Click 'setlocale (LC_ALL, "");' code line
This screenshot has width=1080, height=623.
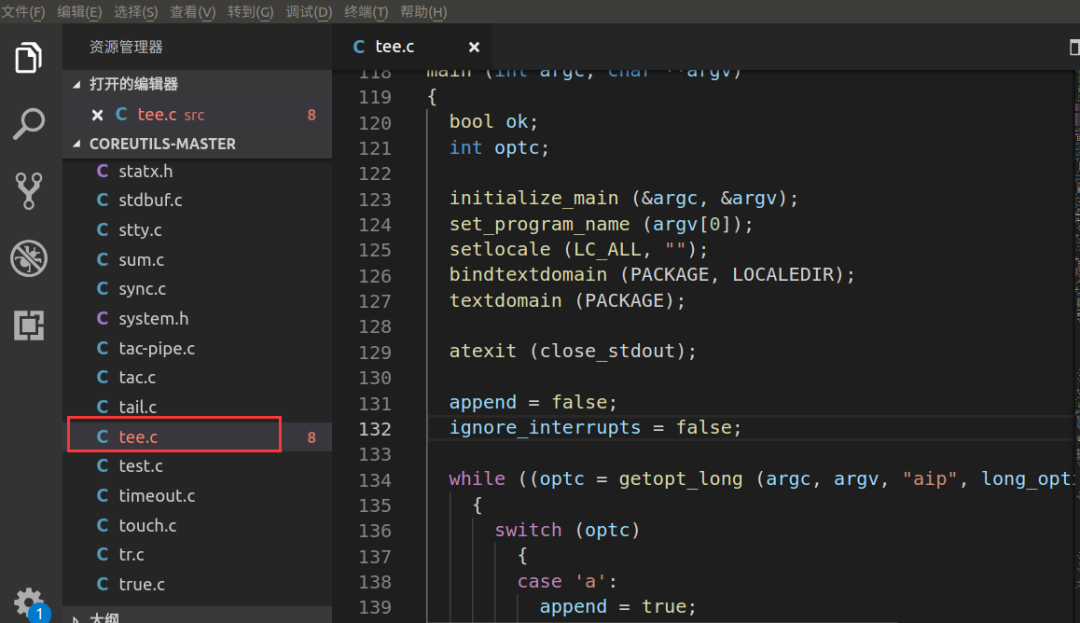coord(578,249)
